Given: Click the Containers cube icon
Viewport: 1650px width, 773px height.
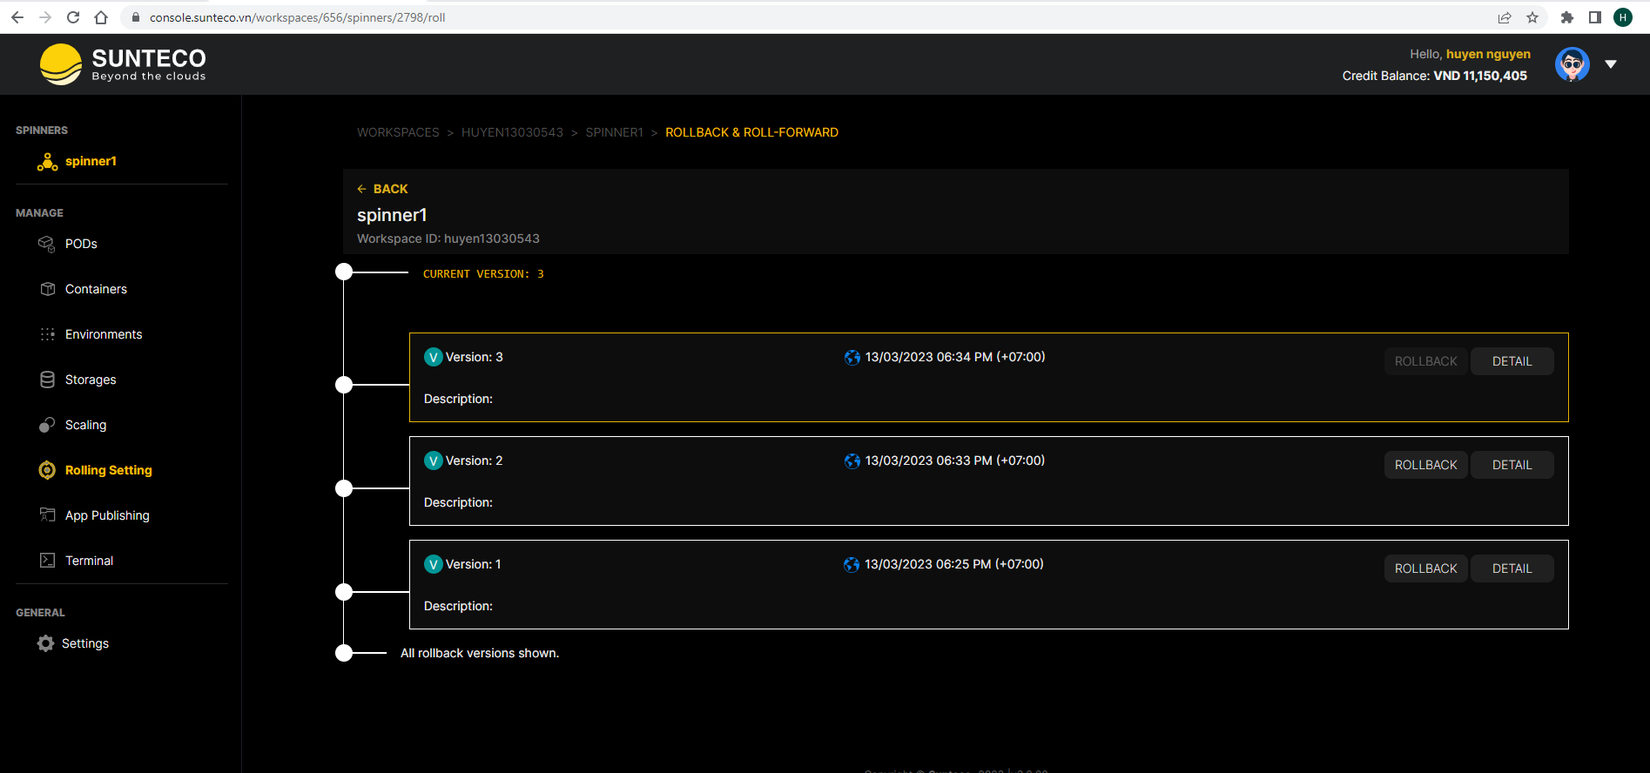Looking at the screenshot, I should pos(47,289).
